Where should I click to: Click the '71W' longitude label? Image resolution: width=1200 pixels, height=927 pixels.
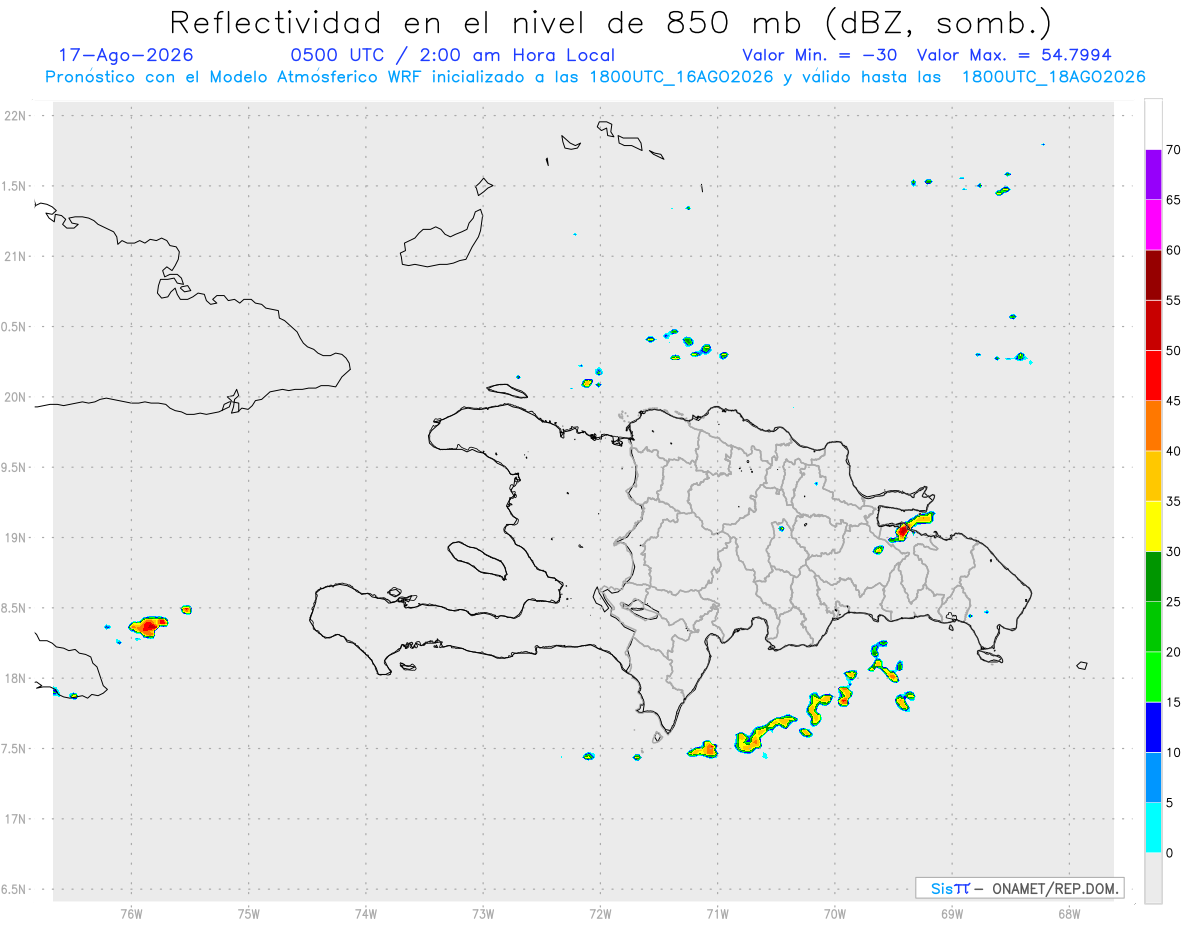[717, 914]
